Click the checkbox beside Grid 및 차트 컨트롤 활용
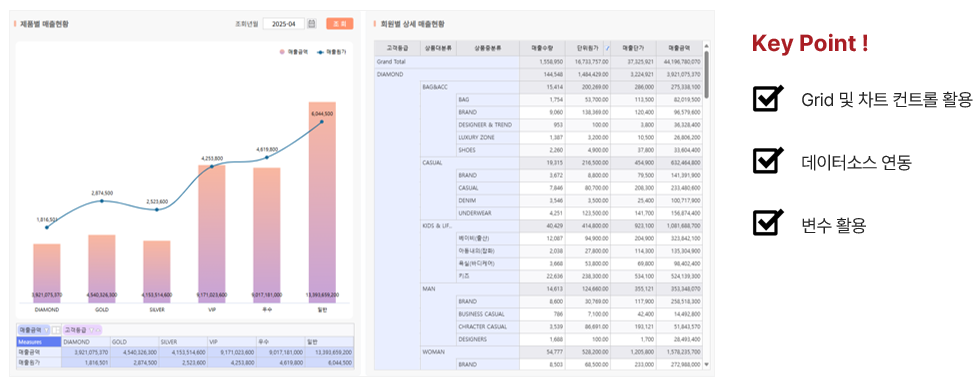Viewport: 980px width, 385px height. pos(768,98)
